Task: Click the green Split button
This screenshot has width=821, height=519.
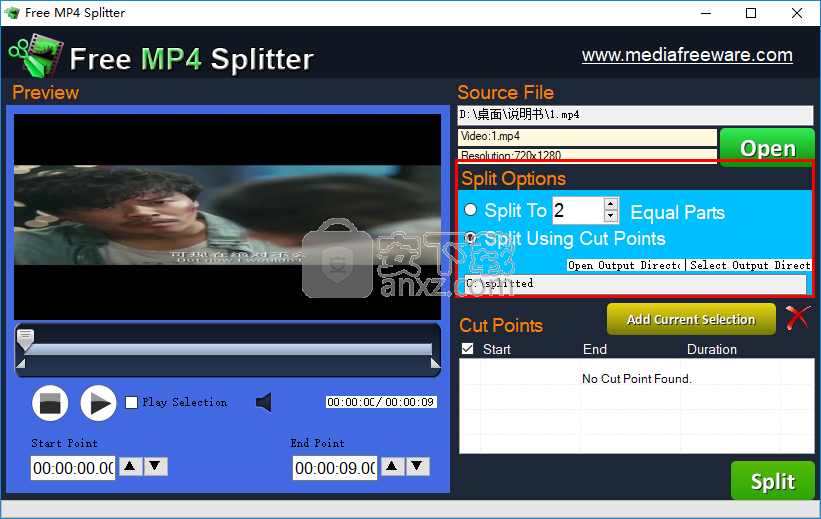Action: (773, 481)
